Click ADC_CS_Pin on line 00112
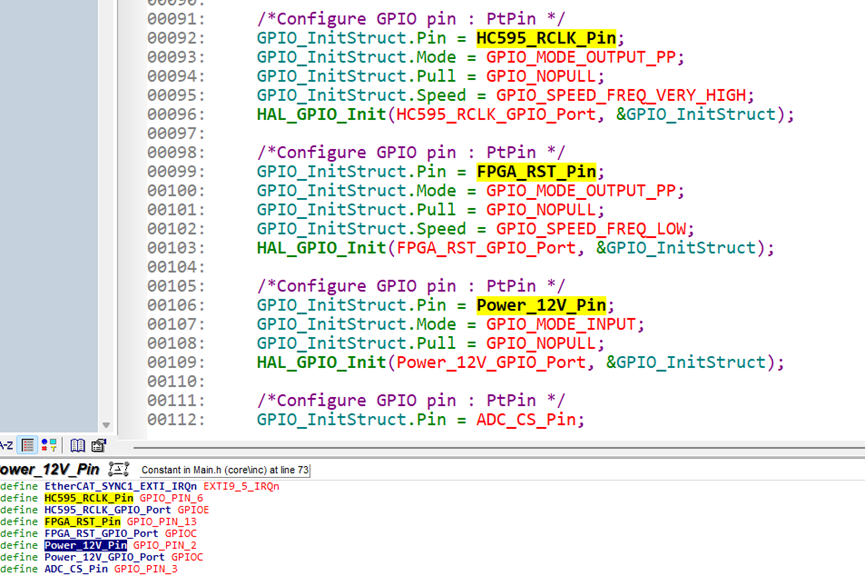 pyautogui.click(x=526, y=420)
